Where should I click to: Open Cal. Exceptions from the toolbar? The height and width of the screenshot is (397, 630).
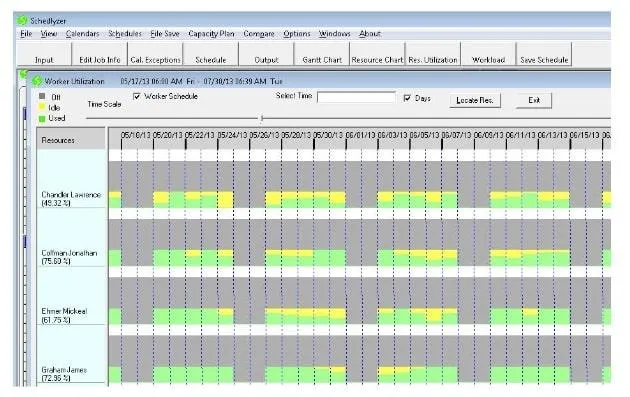tap(155, 54)
